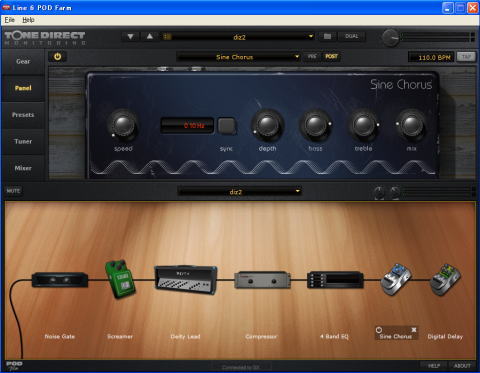Click the 4 Band EQ label

(334, 337)
